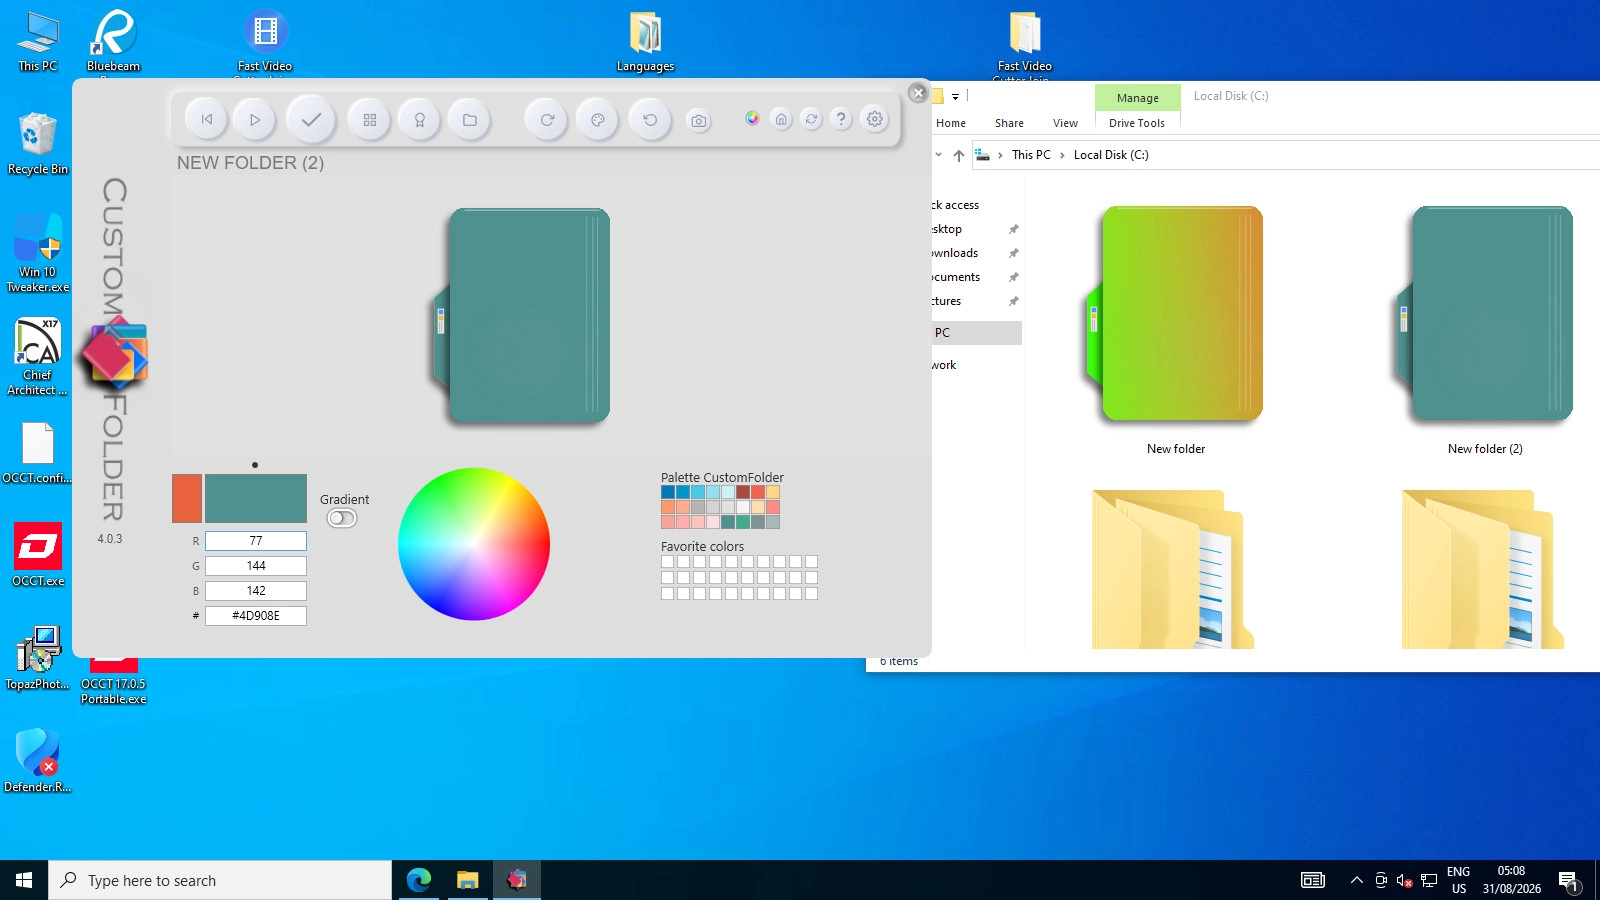Click the Windows Start button

click(x=24, y=880)
